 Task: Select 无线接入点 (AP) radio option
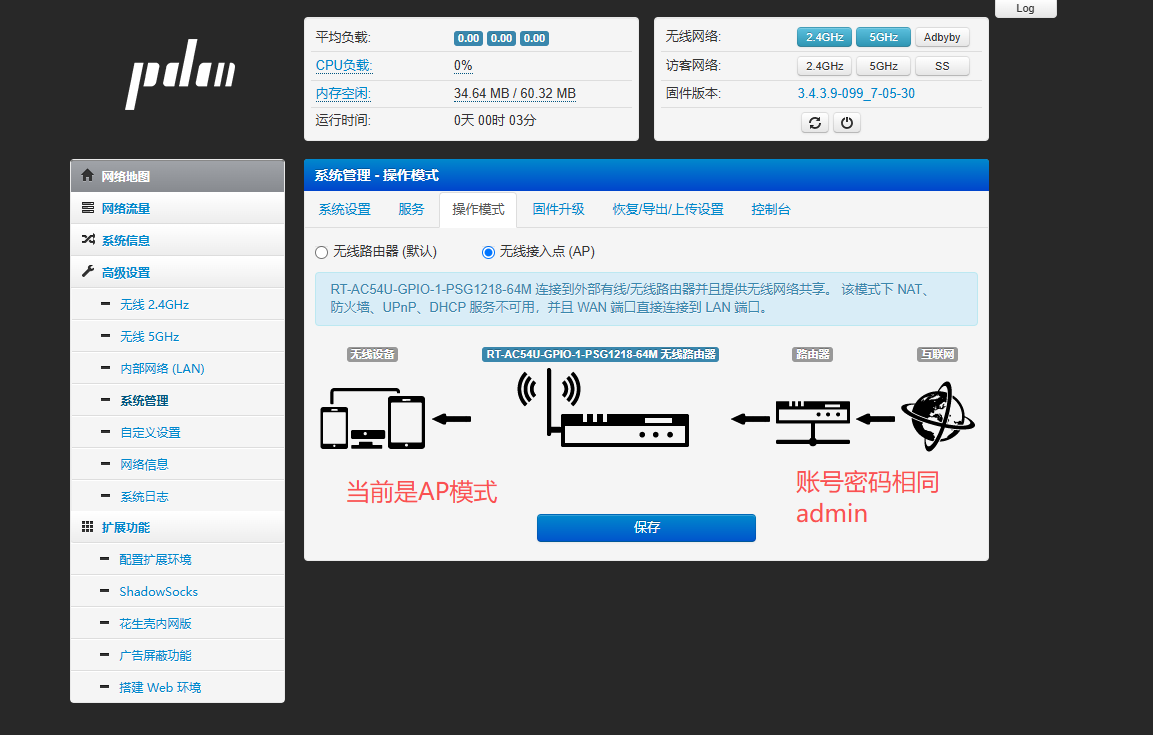489,252
